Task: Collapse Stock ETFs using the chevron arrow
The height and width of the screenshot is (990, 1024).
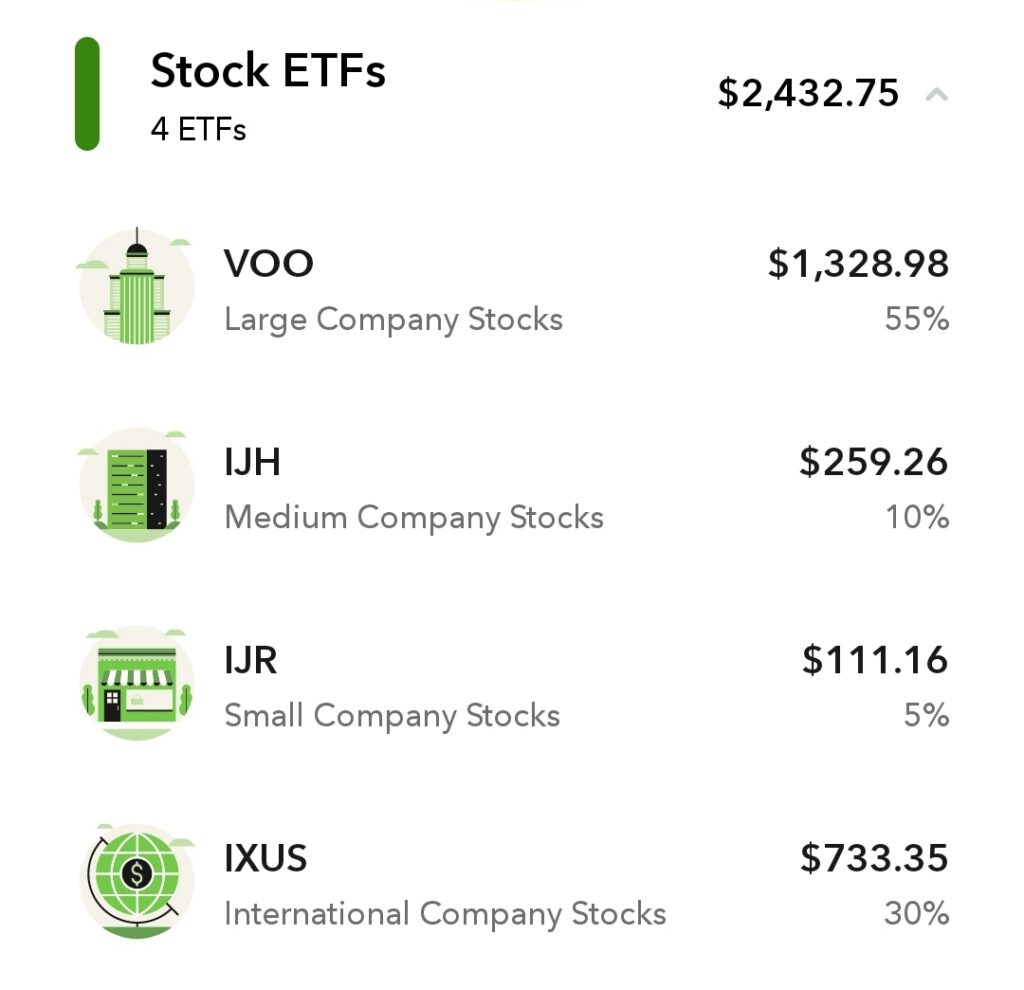Action: pyautogui.click(x=936, y=95)
